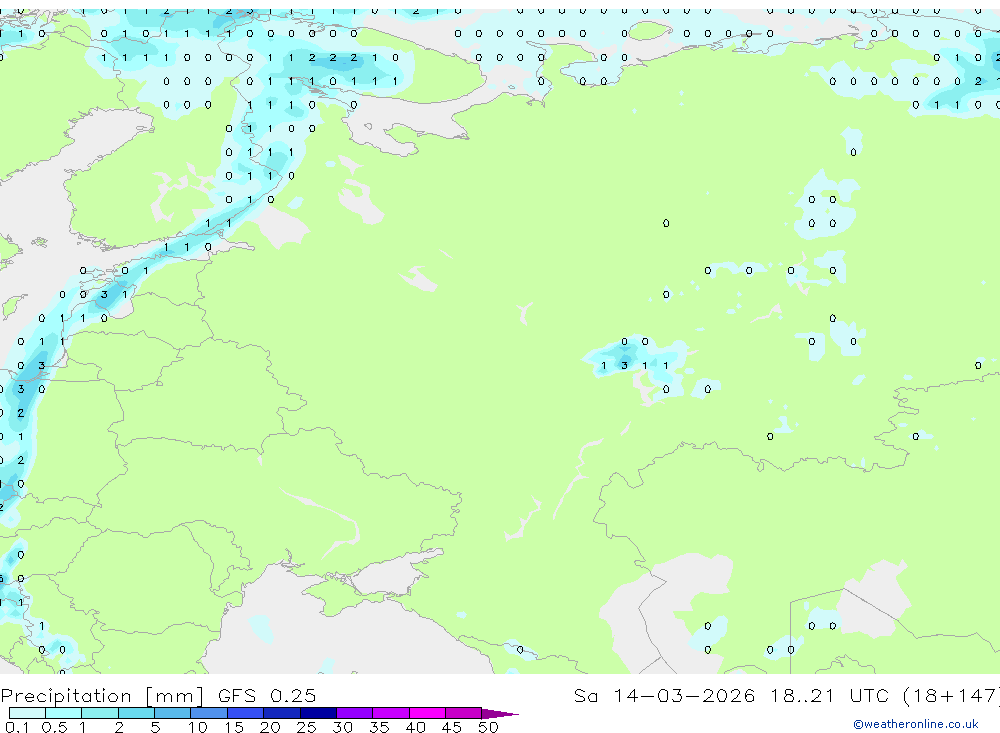This screenshot has height=733, width=1000.
Task: Pick the 15 to 20 mm legend swatch
Action: pos(246,713)
